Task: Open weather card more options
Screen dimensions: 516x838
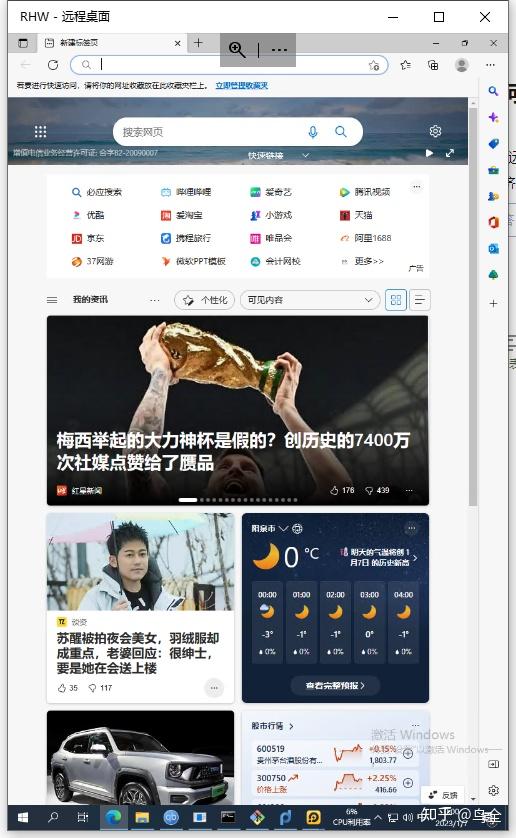Action: tap(411, 528)
